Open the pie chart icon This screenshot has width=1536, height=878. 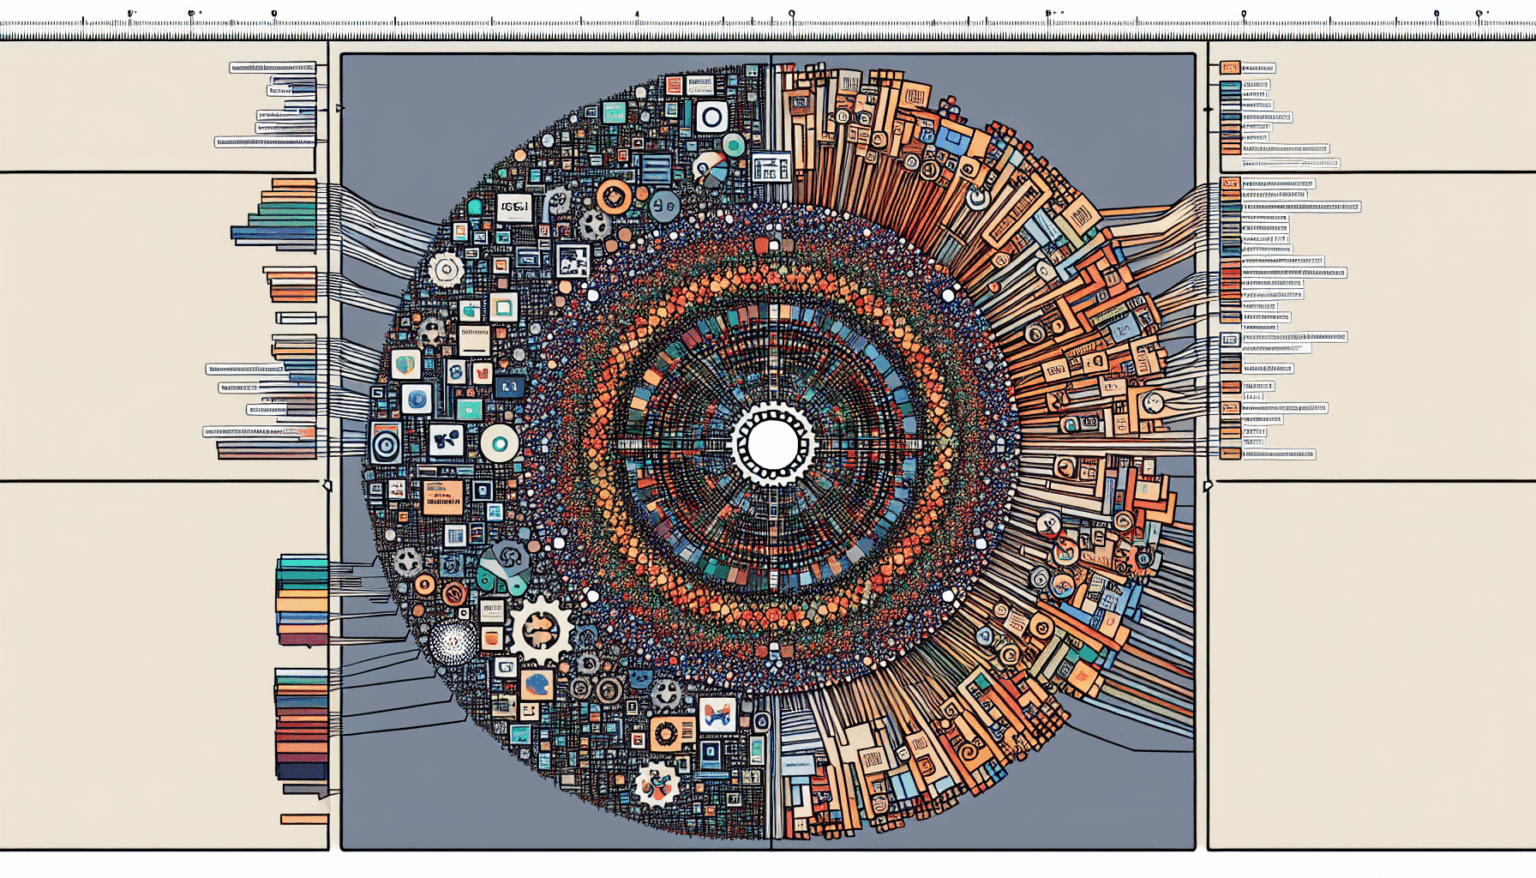pyautogui.click(x=709, y=169)
